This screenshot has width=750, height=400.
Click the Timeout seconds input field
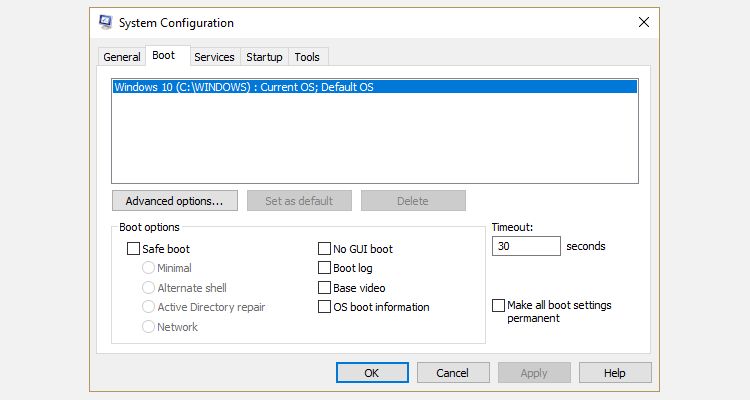pyautogui.click(x=526, y=246)
